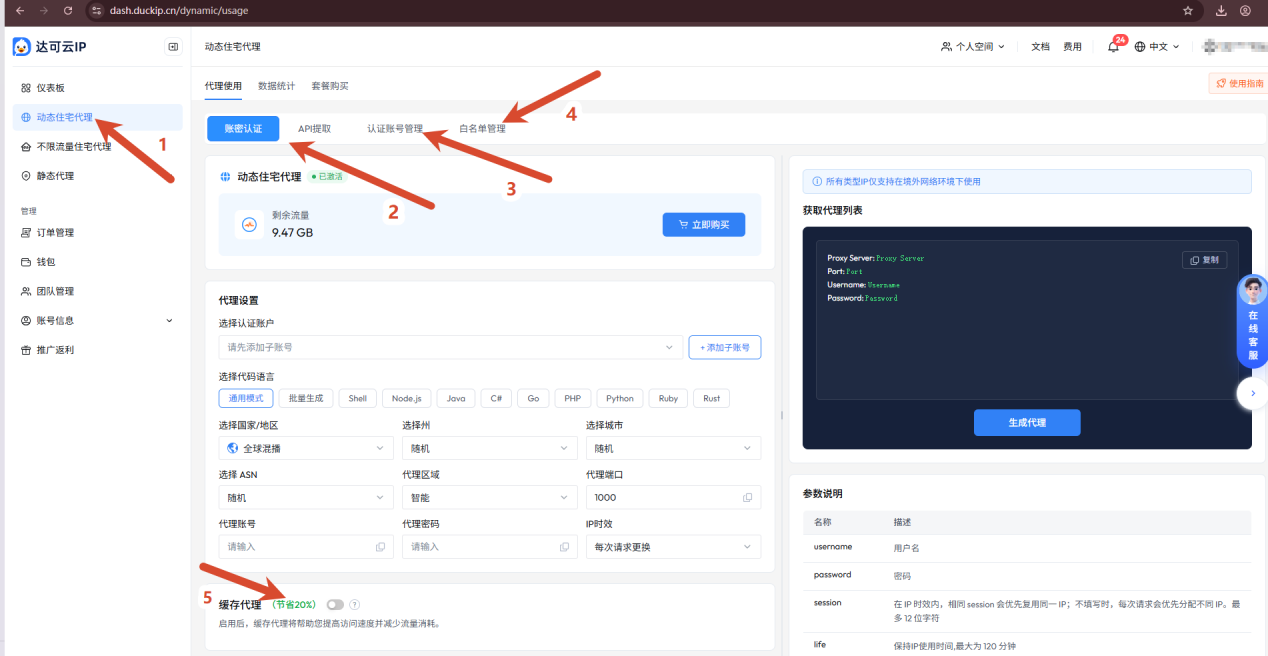The image size is (1268, 656).
Task: Choose 批量生成 option
Action: tap(306, 398)
